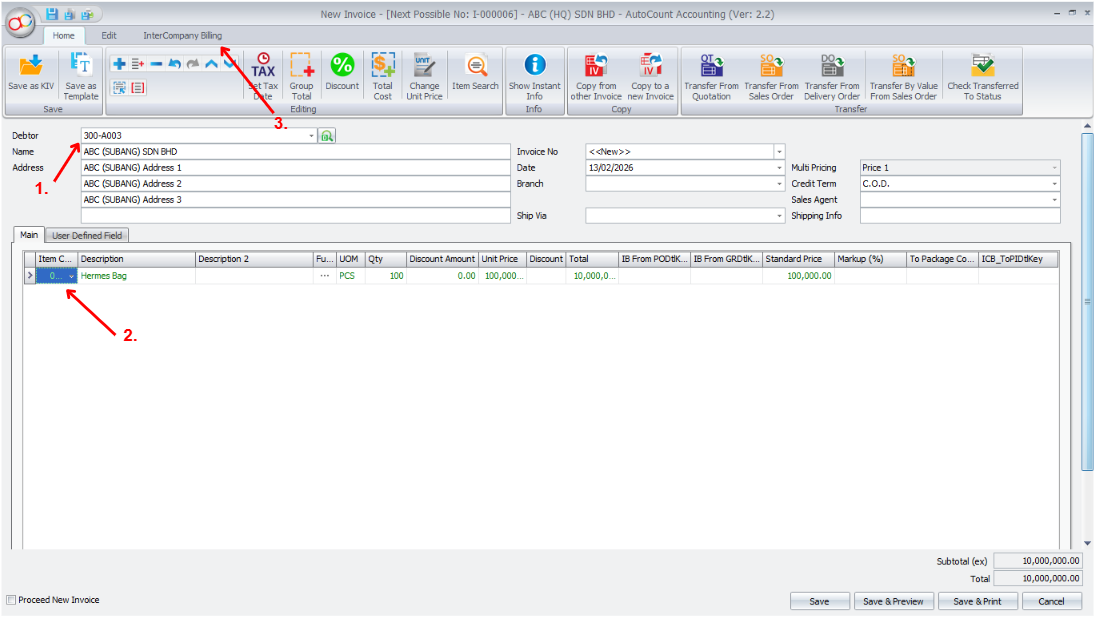Open the Invoice No dropdown
Image resolution: width=1095 pixels, height=617 pixels.
[x=777, y=151]
